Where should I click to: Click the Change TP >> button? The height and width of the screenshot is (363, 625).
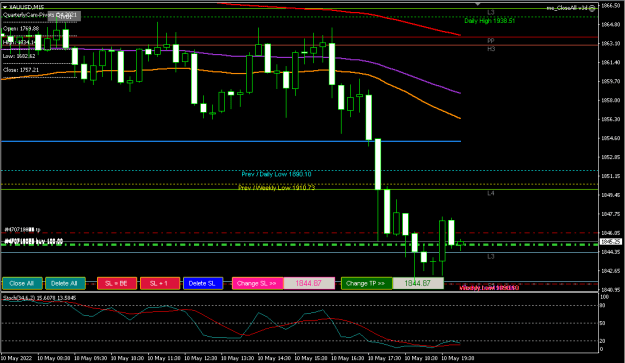(x=366, y=283)
